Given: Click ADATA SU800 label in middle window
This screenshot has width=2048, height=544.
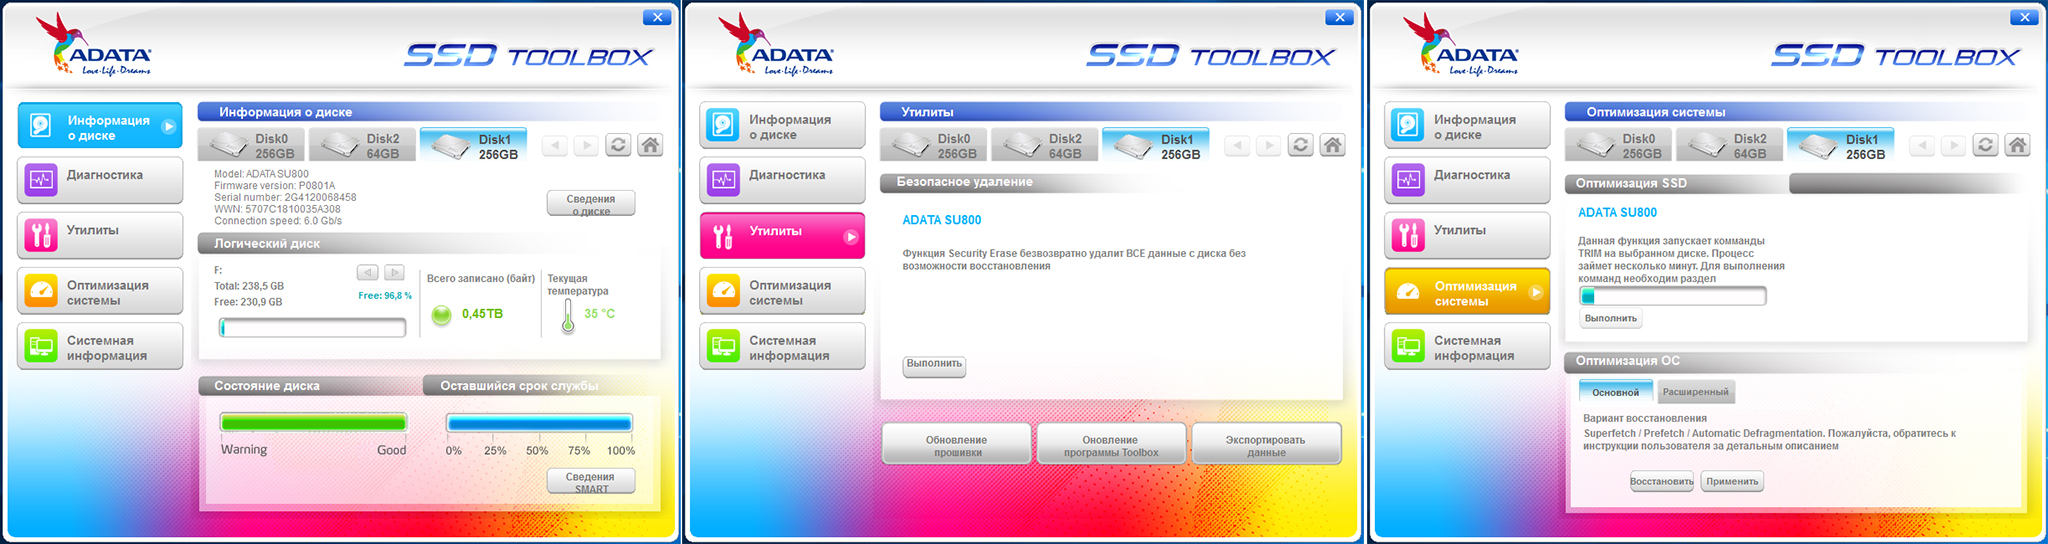Looking at the screenshot, I should [x=942, y=220].
